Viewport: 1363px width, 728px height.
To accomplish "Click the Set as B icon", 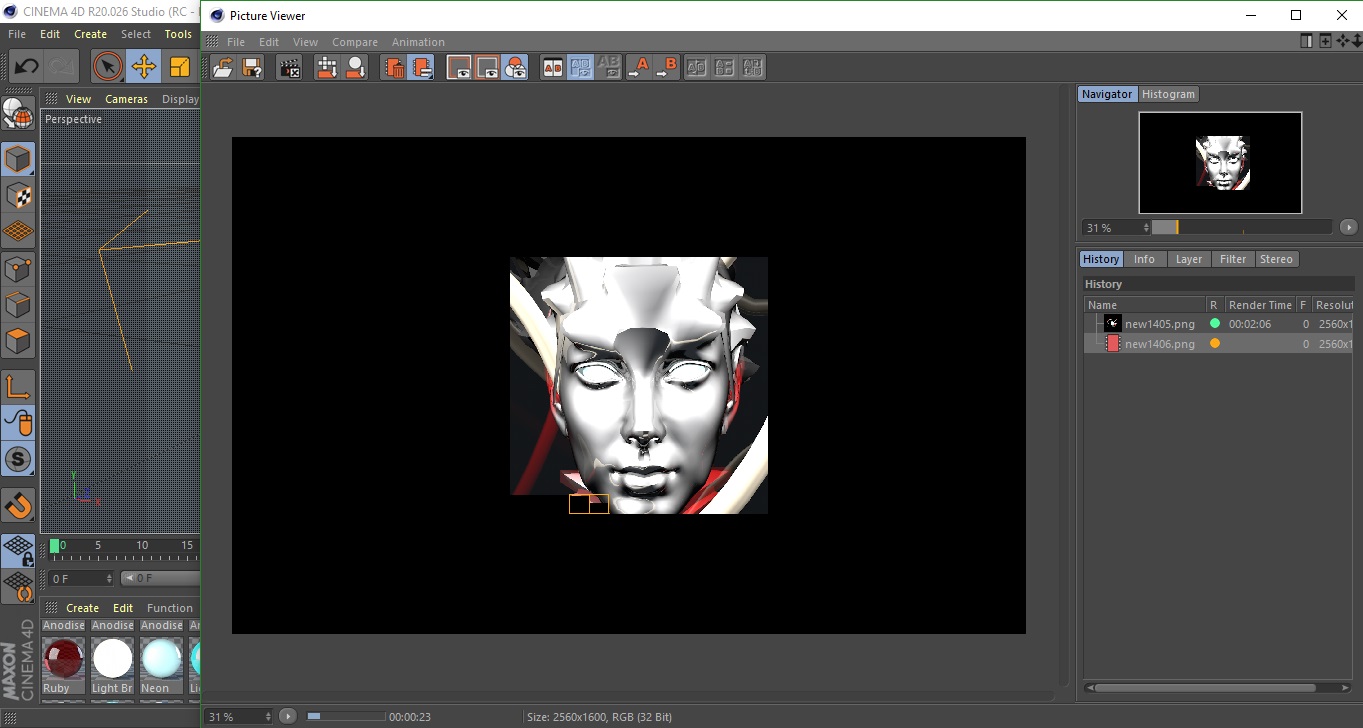I will [x=666, y=67].
